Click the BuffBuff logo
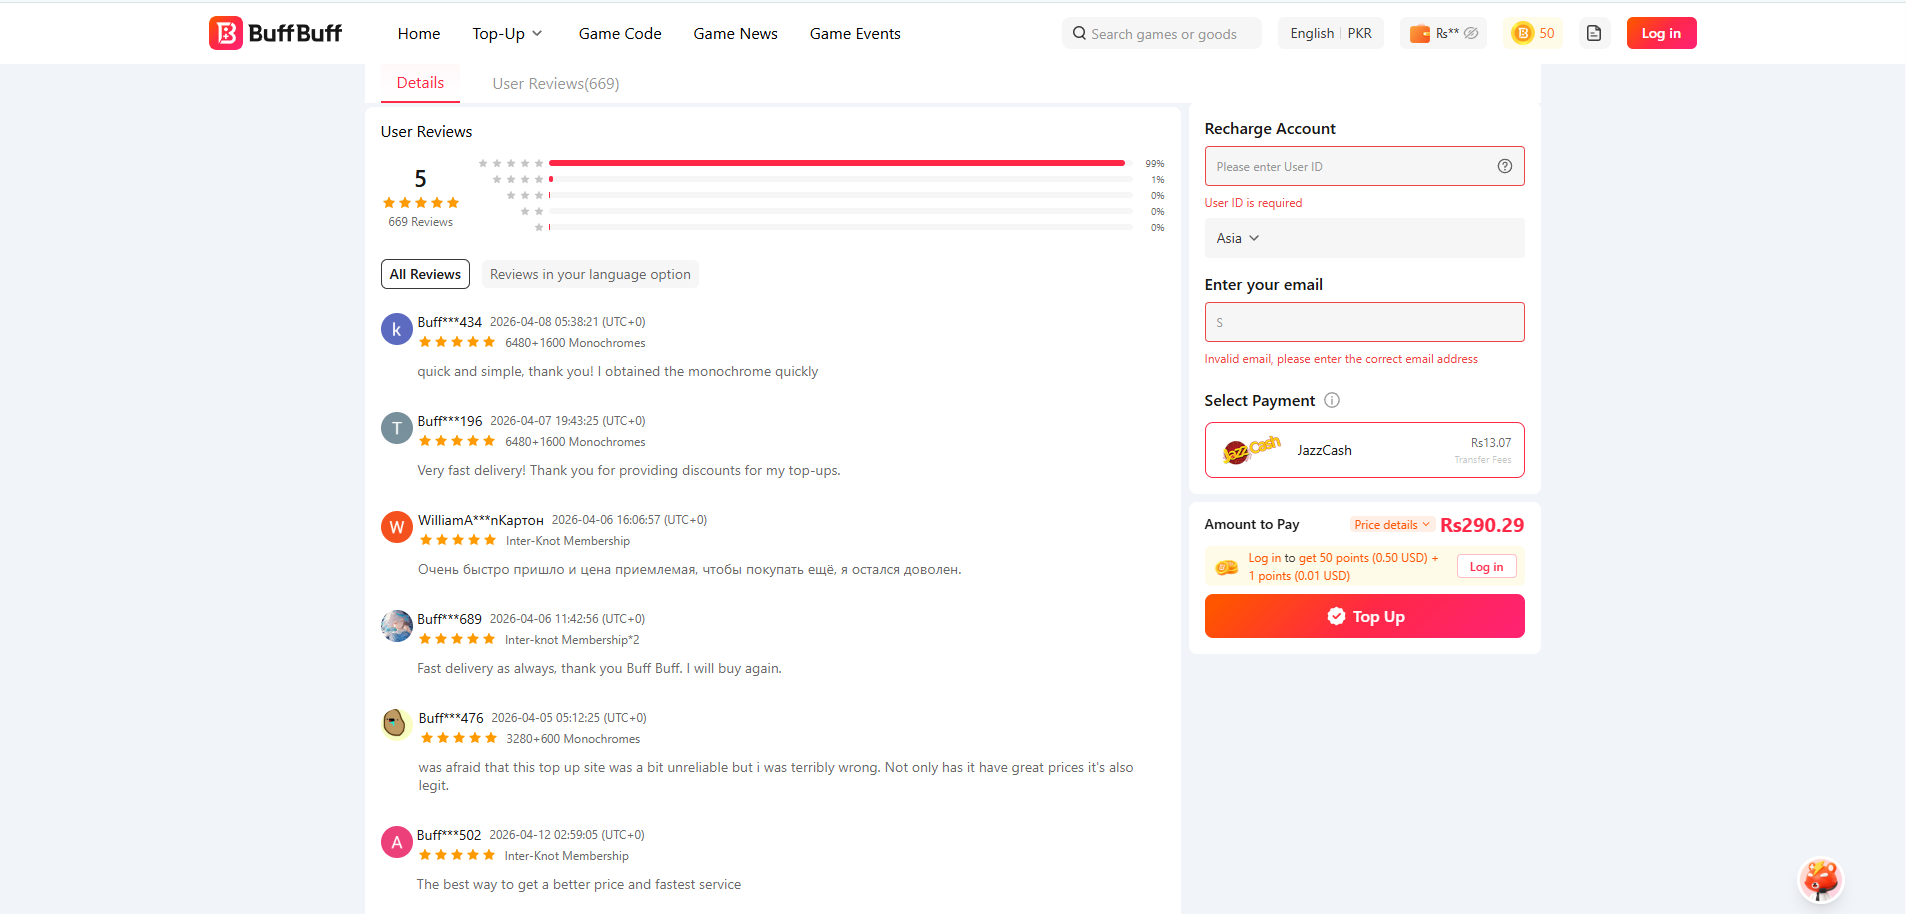This screenshot has height=914, width=1906. (x=275, y=32)
